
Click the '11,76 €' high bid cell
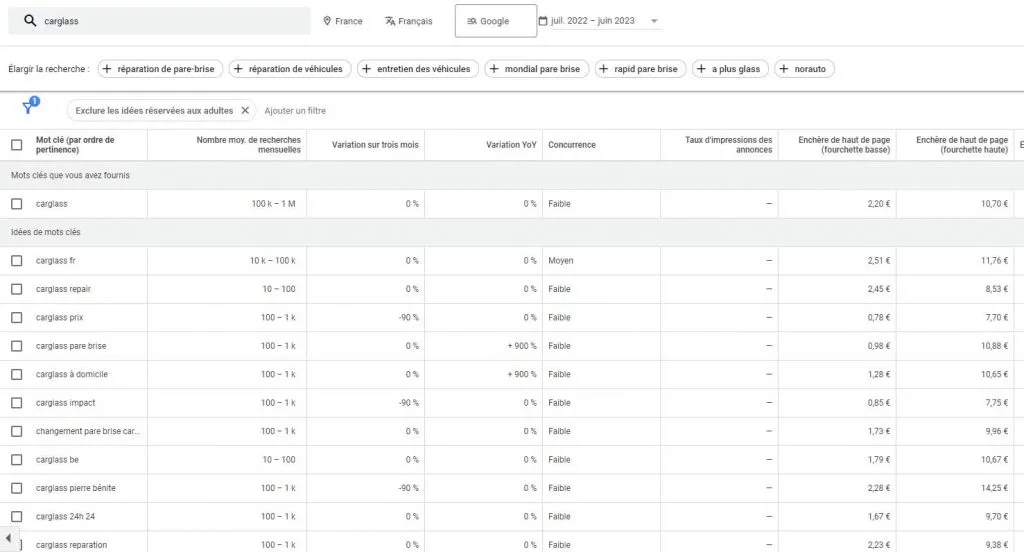tap(994, 261)
